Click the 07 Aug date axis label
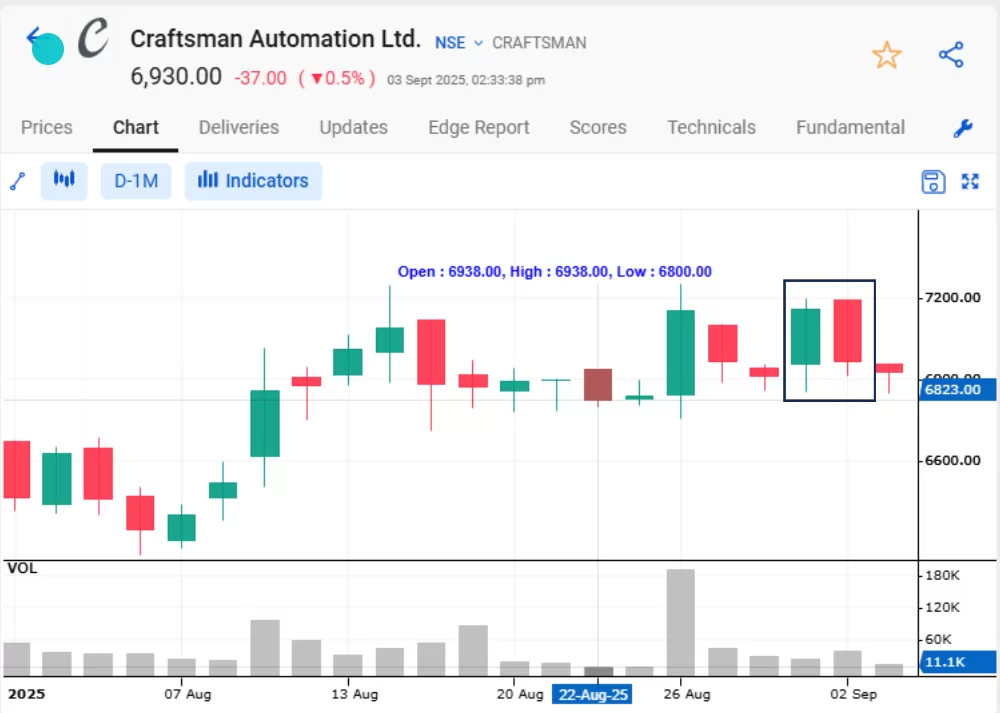Image resolution: width=1000 pixels, height=713 pixels. click(188, 694)
